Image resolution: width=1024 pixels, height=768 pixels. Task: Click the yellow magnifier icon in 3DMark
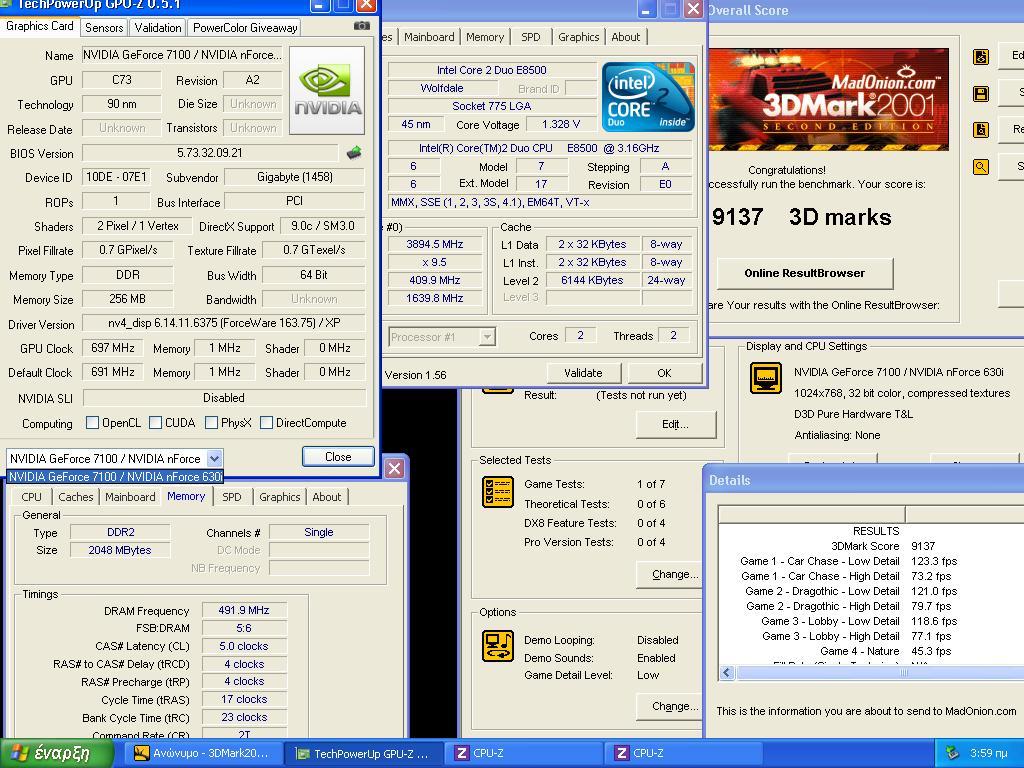click(x=981, y=167)
